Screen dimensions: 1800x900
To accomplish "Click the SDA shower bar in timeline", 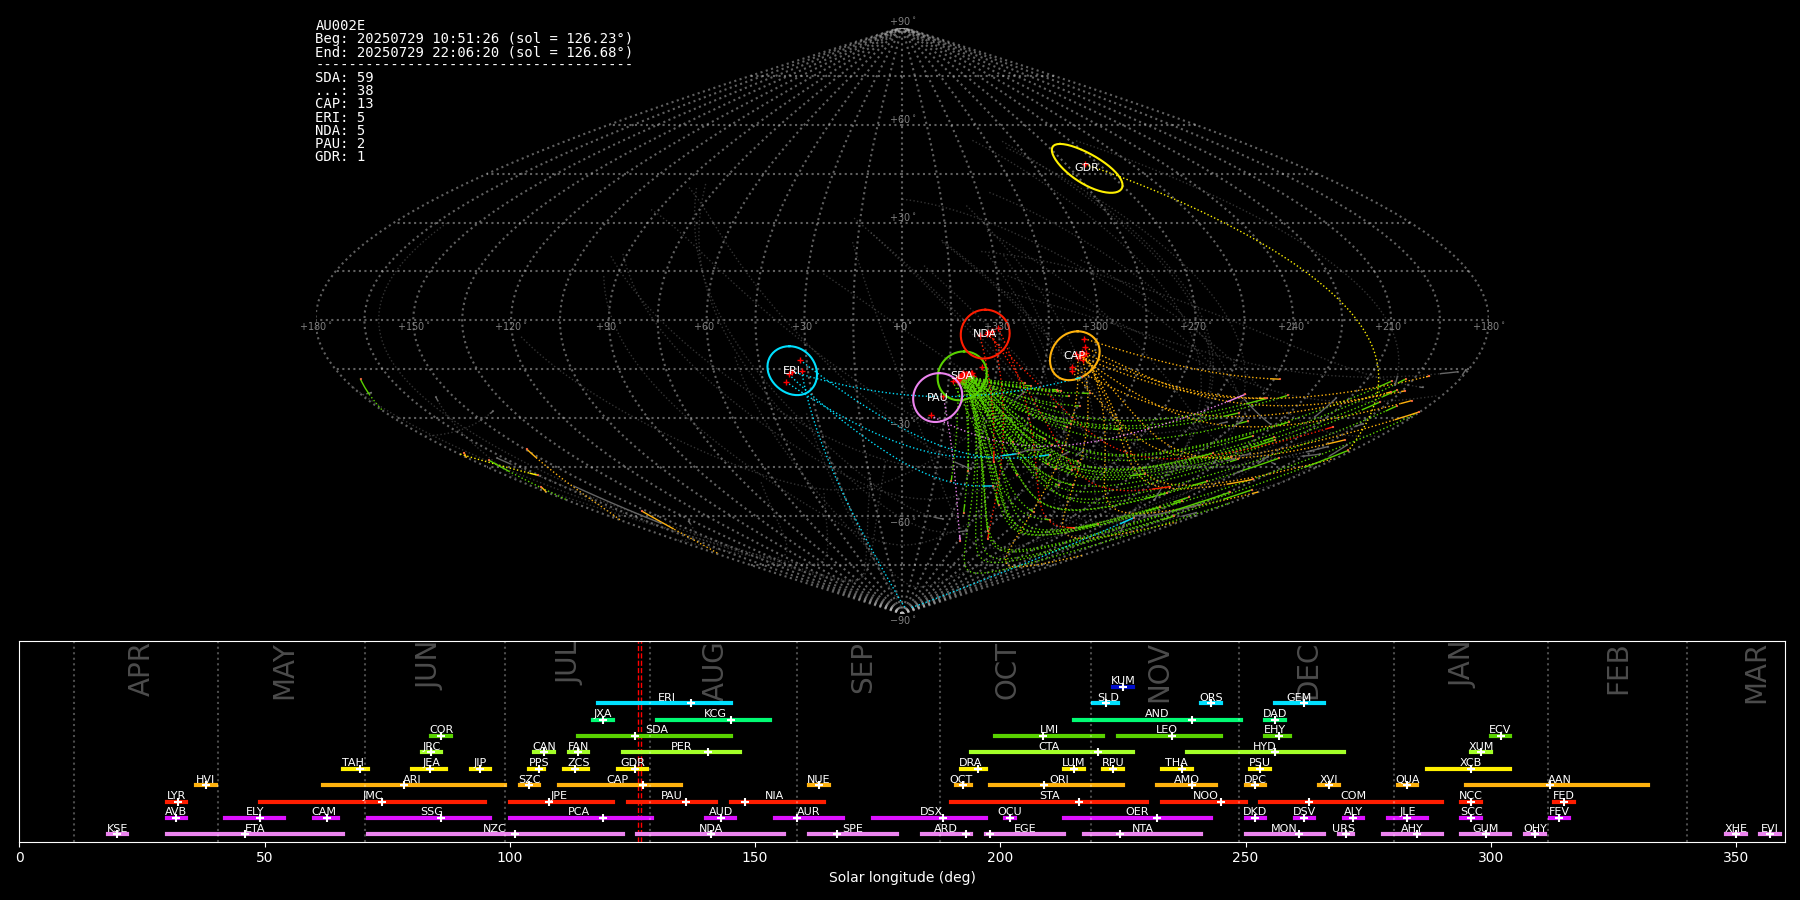I will coord(654,736).
